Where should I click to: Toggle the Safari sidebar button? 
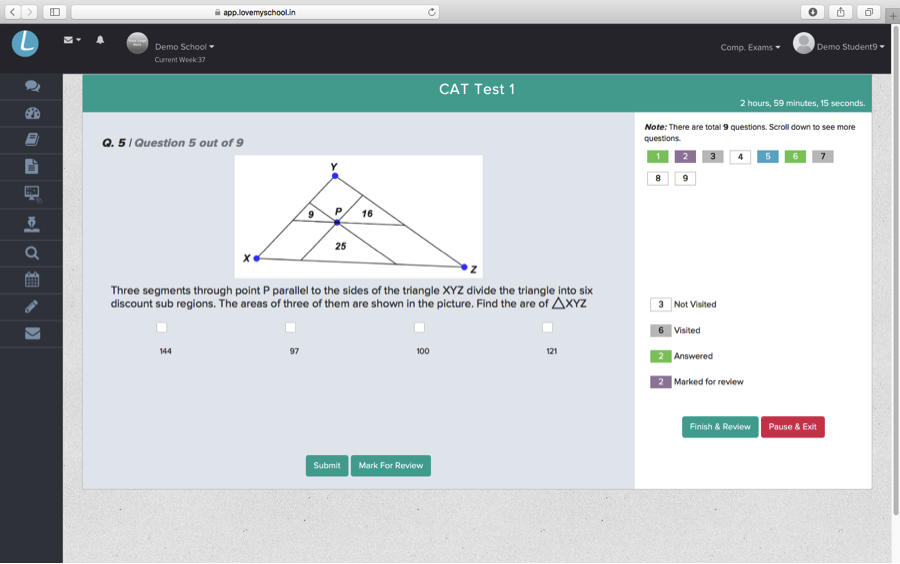pyautogui.click(x=55, y=12)
